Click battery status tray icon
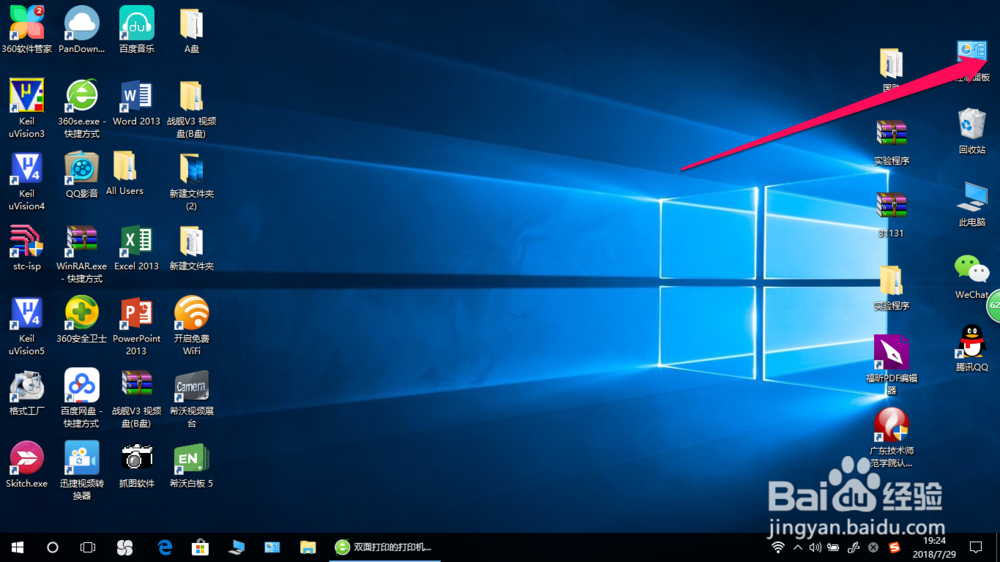The height and width of the screenshot is (562, 1000). click(833, 547)
